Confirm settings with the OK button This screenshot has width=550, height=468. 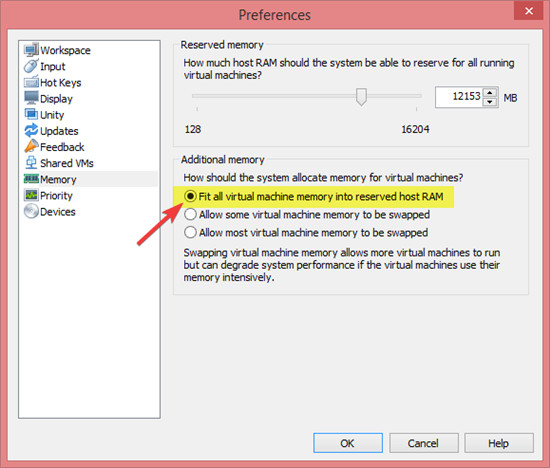click(348, 443)
